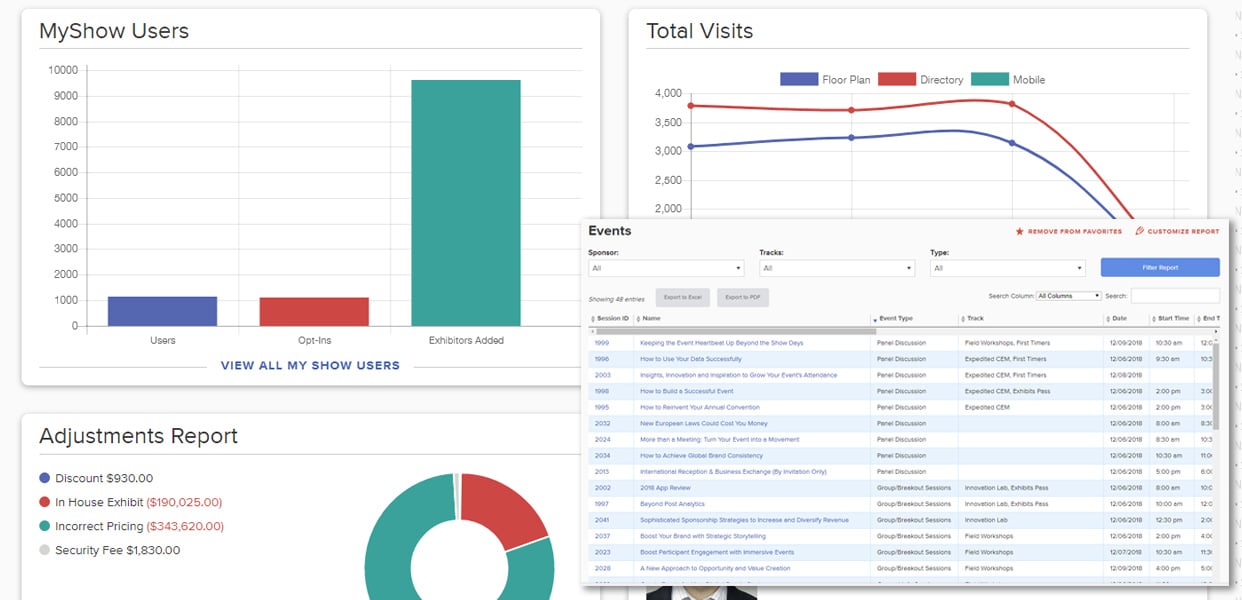The width and height of the screenshot is (1242, 600).
Task: Expand the Search Column selector
Action: [1069, 296]
